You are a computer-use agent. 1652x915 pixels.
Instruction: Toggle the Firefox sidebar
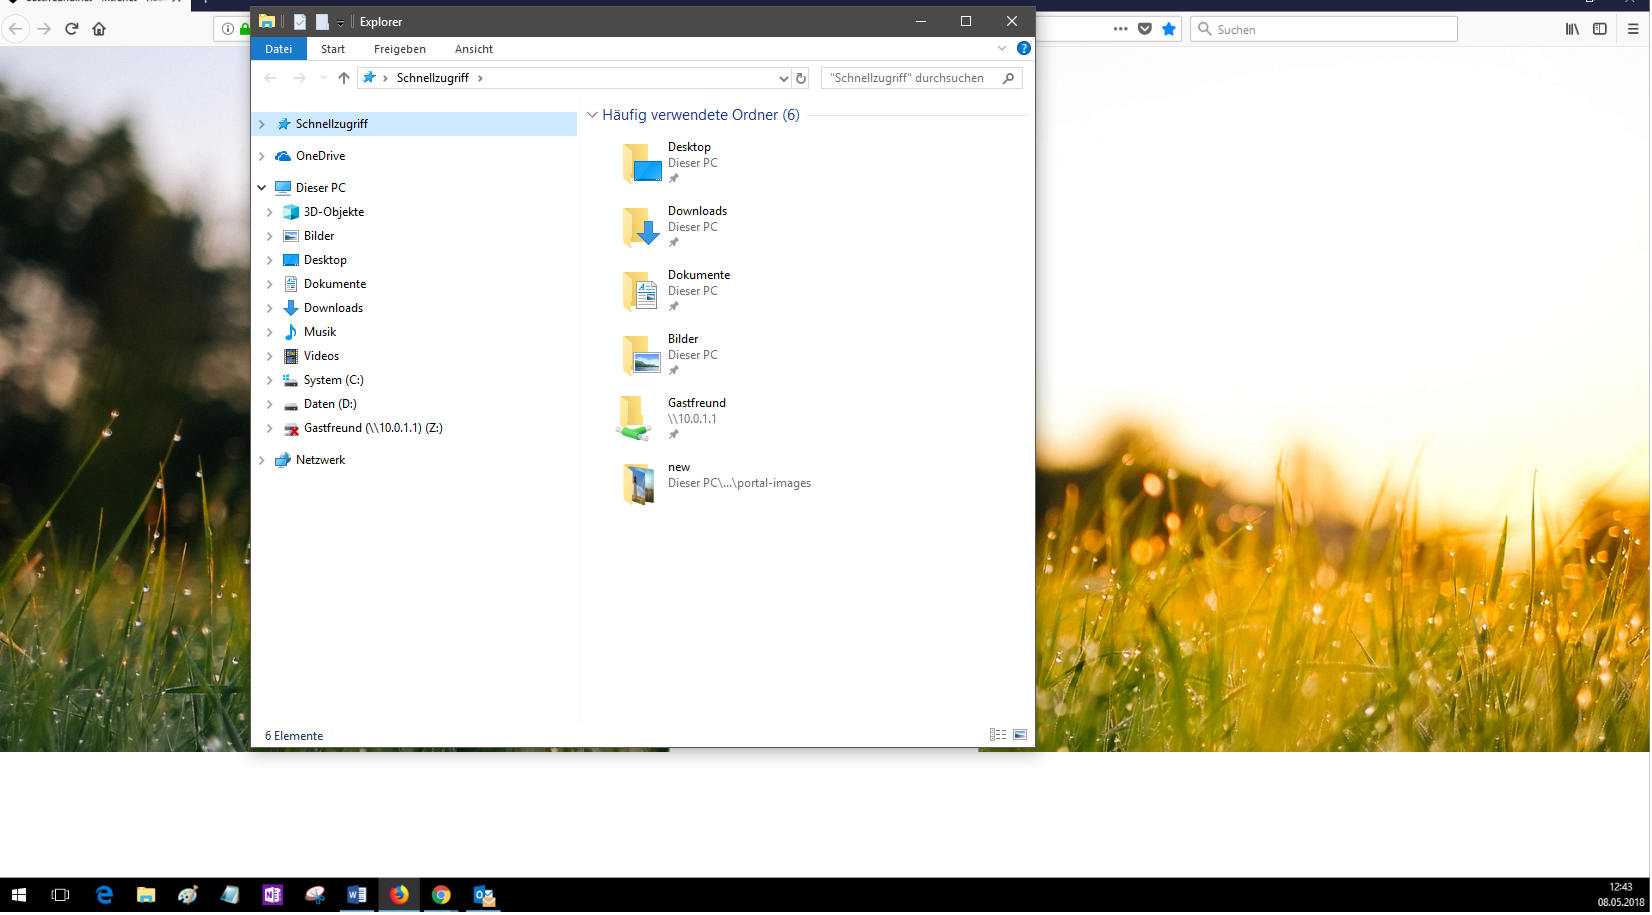pyautogui.click(x=1600, y=29)
